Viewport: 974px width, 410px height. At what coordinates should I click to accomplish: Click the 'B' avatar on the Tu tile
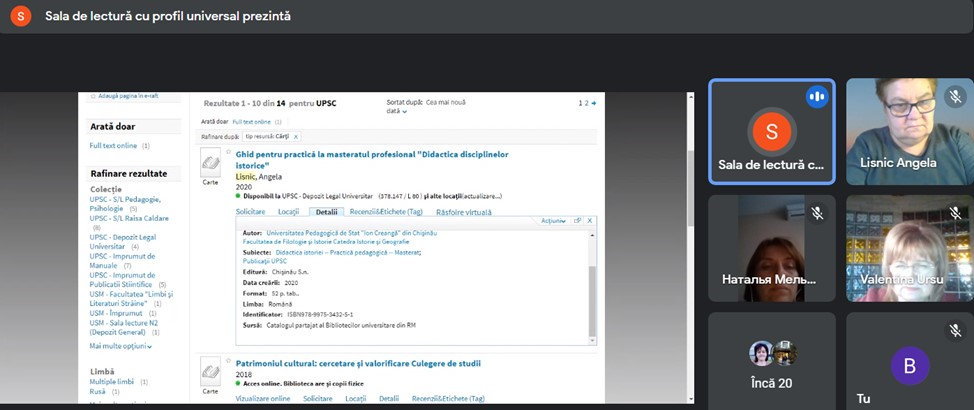(x=910, y=365)
